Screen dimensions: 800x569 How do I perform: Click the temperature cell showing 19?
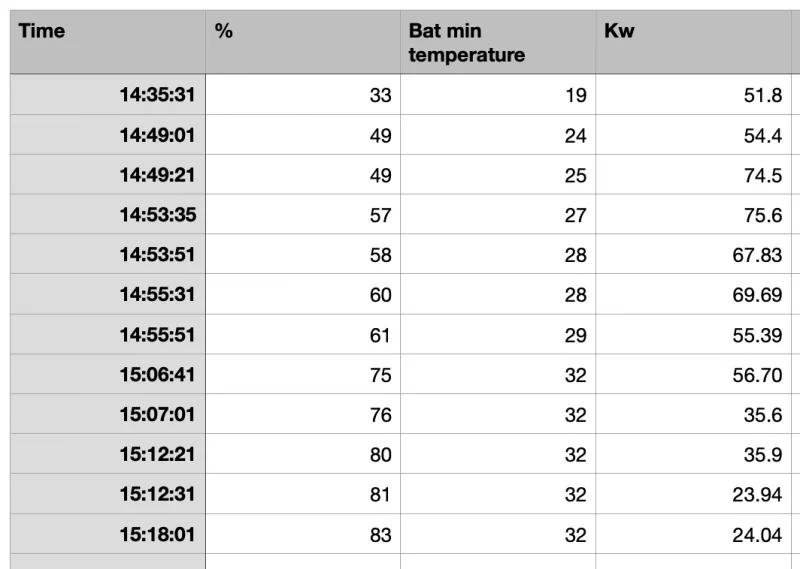[x=575, y=96]
